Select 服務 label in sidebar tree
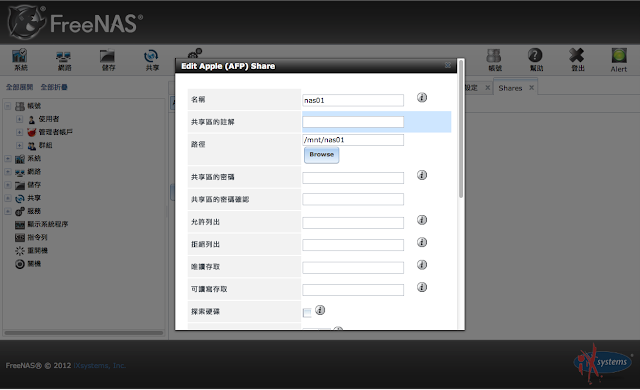The height and width of the screenshot is (390, 640). [x=34, y=211]
